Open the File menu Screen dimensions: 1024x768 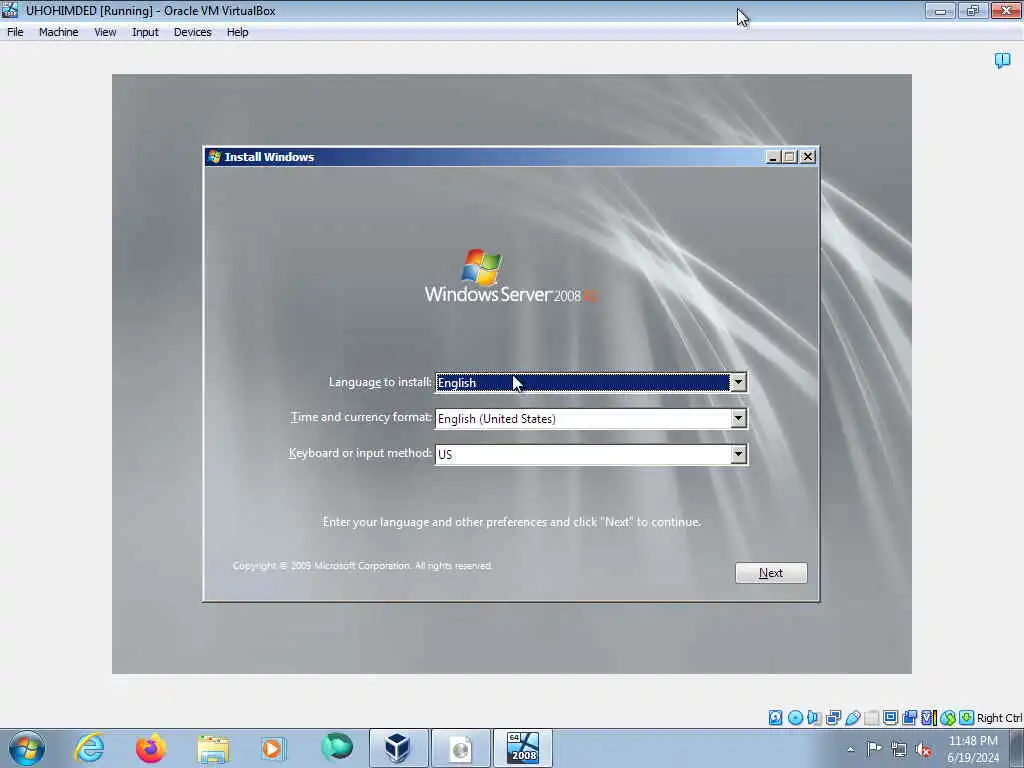tap(15, 32)
